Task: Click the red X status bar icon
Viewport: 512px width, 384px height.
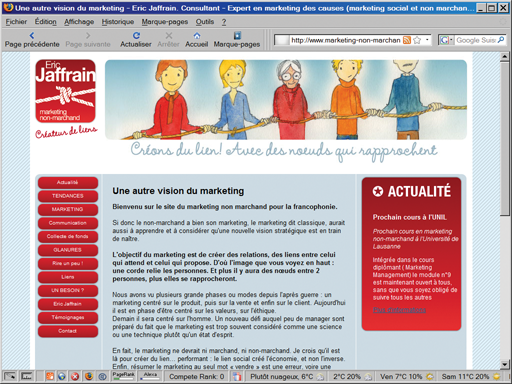Action: tap(75, 376)
